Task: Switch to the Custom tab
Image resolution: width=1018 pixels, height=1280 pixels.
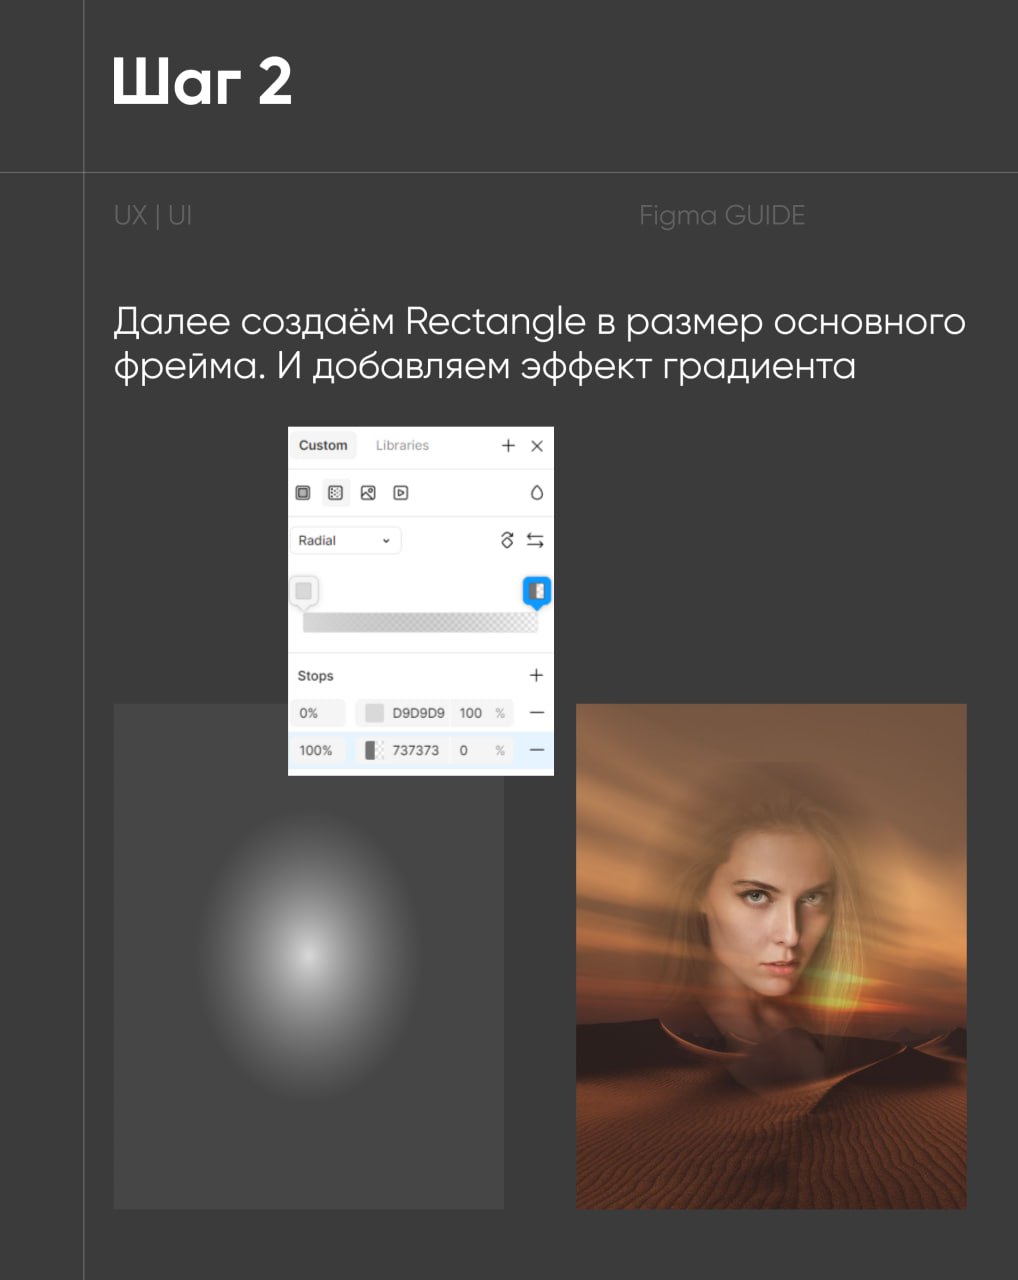Action: (323, 446)
